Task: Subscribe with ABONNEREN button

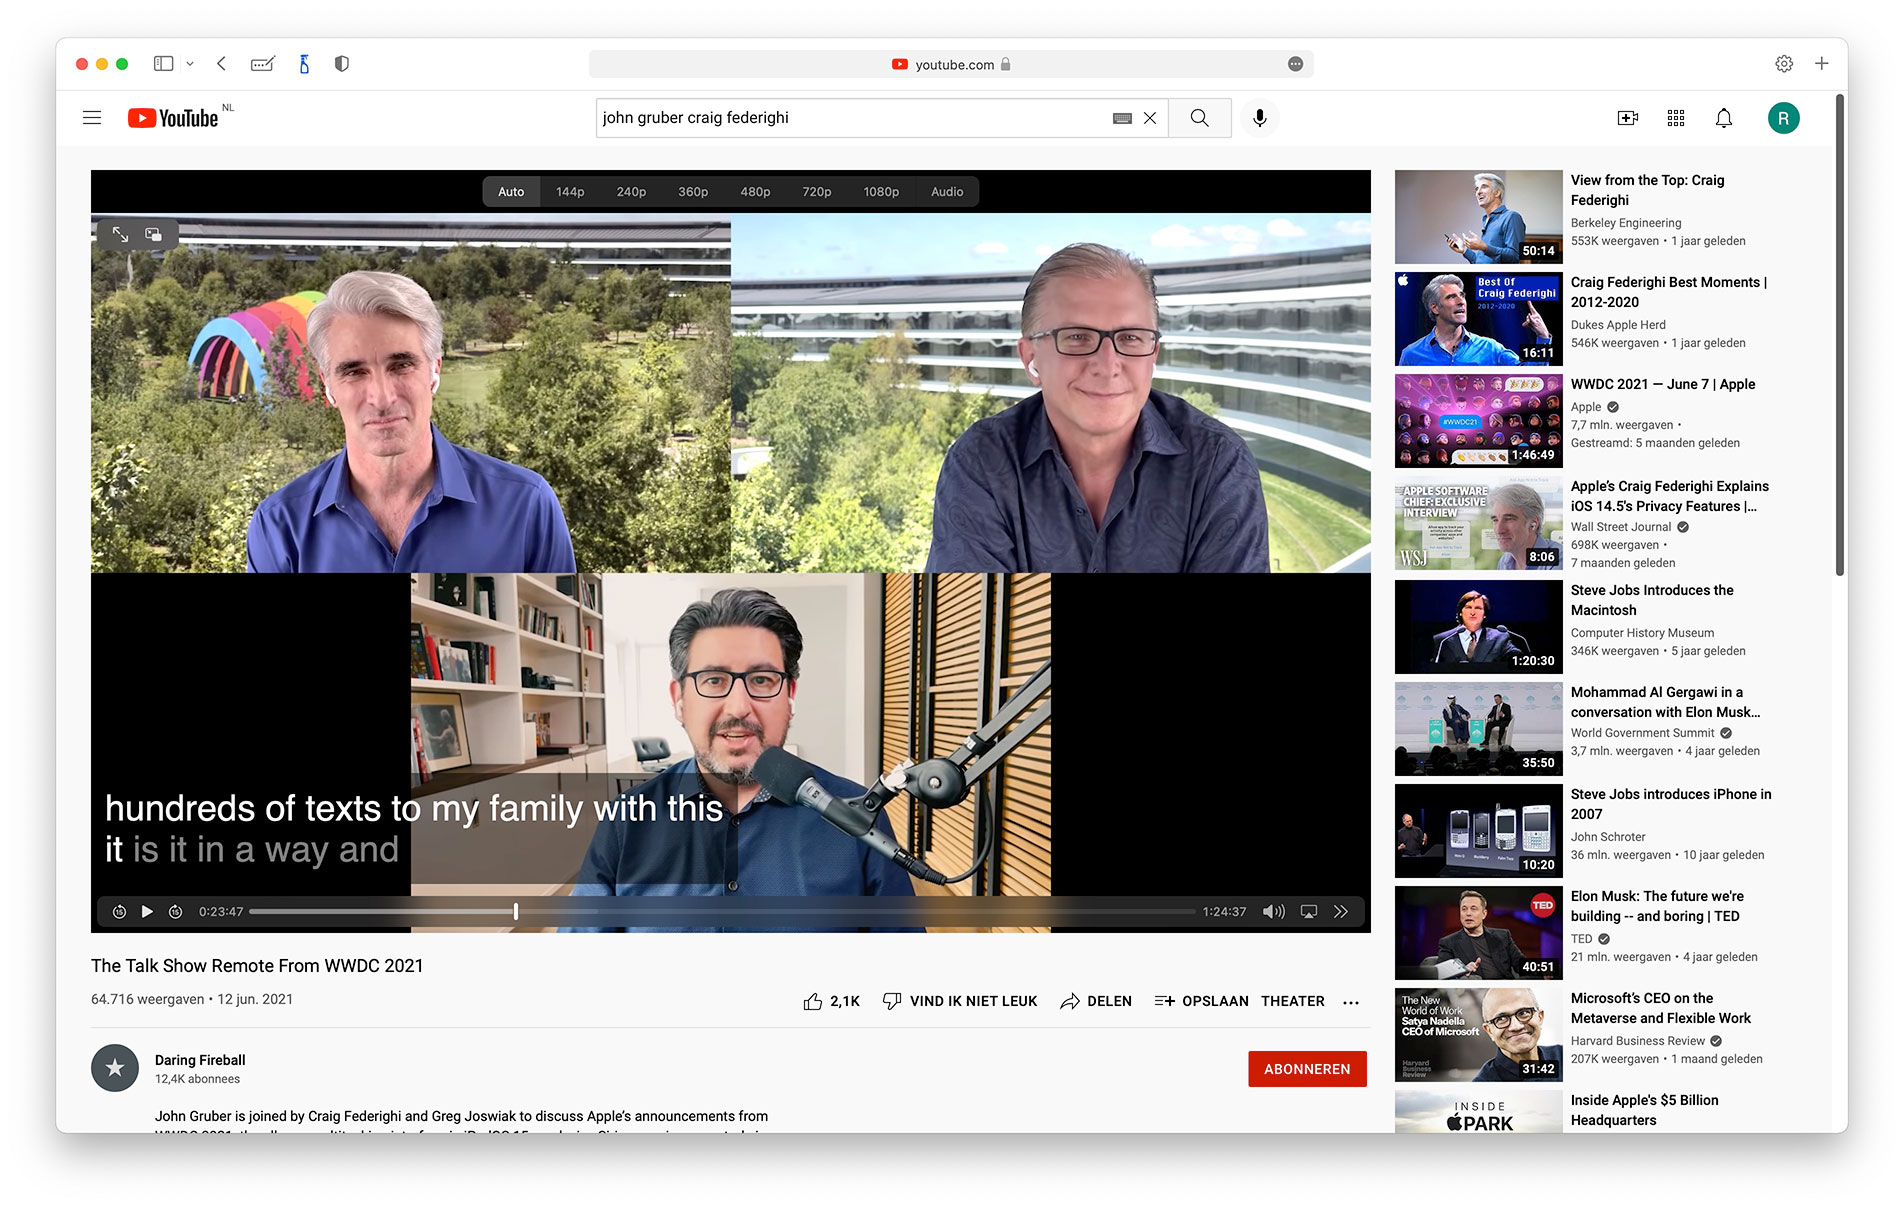Action: pos(1307,1069)
